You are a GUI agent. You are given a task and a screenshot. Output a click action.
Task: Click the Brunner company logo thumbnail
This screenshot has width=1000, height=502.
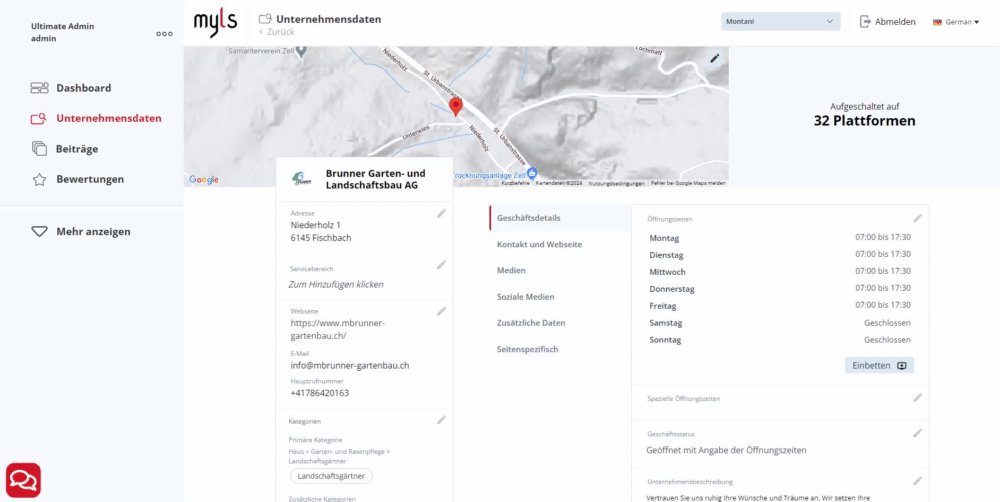click(302, 179)
